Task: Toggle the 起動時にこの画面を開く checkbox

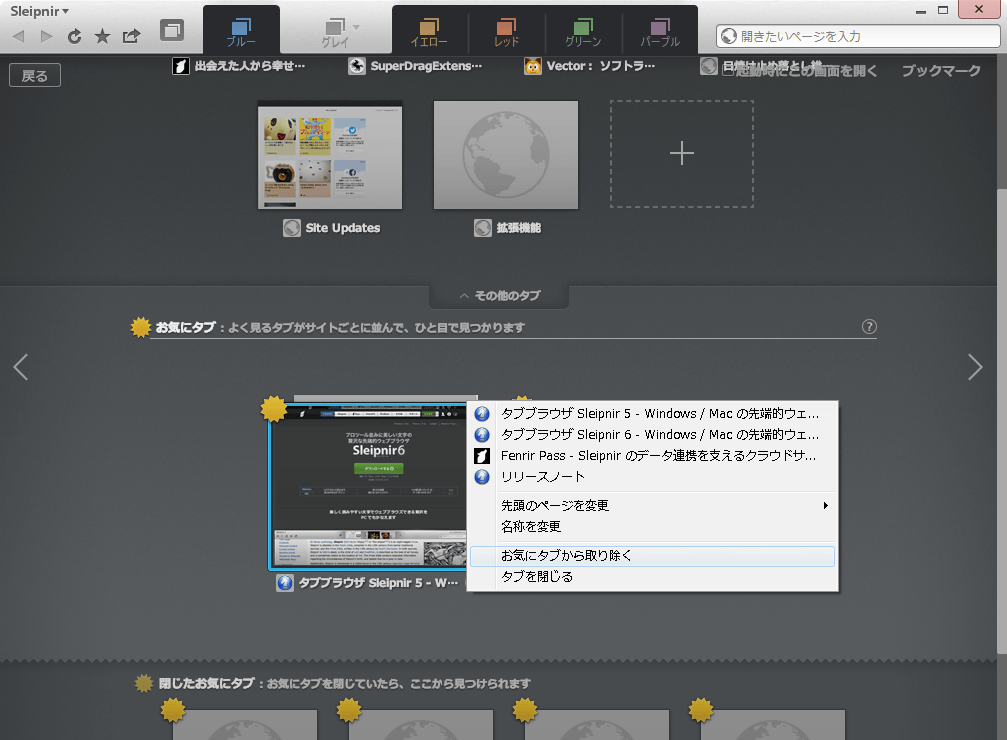Action: tap(728, 70)
